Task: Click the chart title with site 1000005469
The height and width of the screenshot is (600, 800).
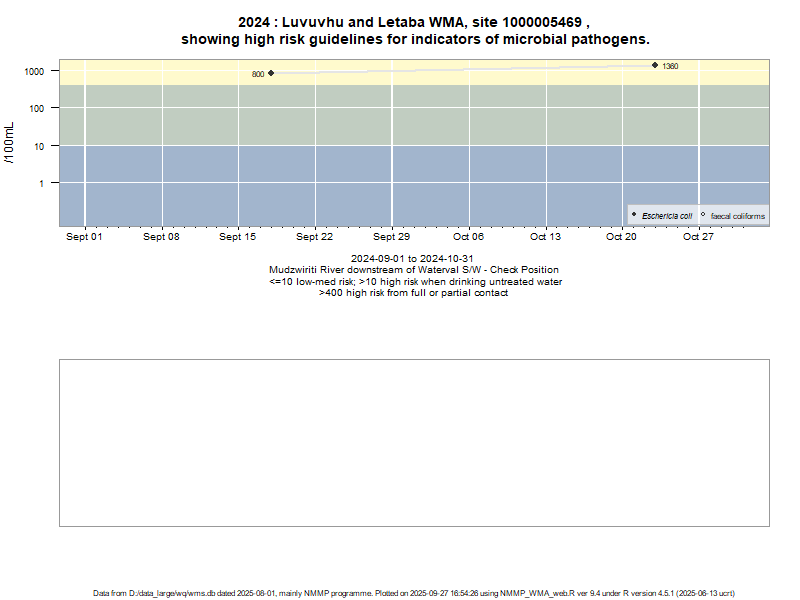Action: [x=414, y=31]
